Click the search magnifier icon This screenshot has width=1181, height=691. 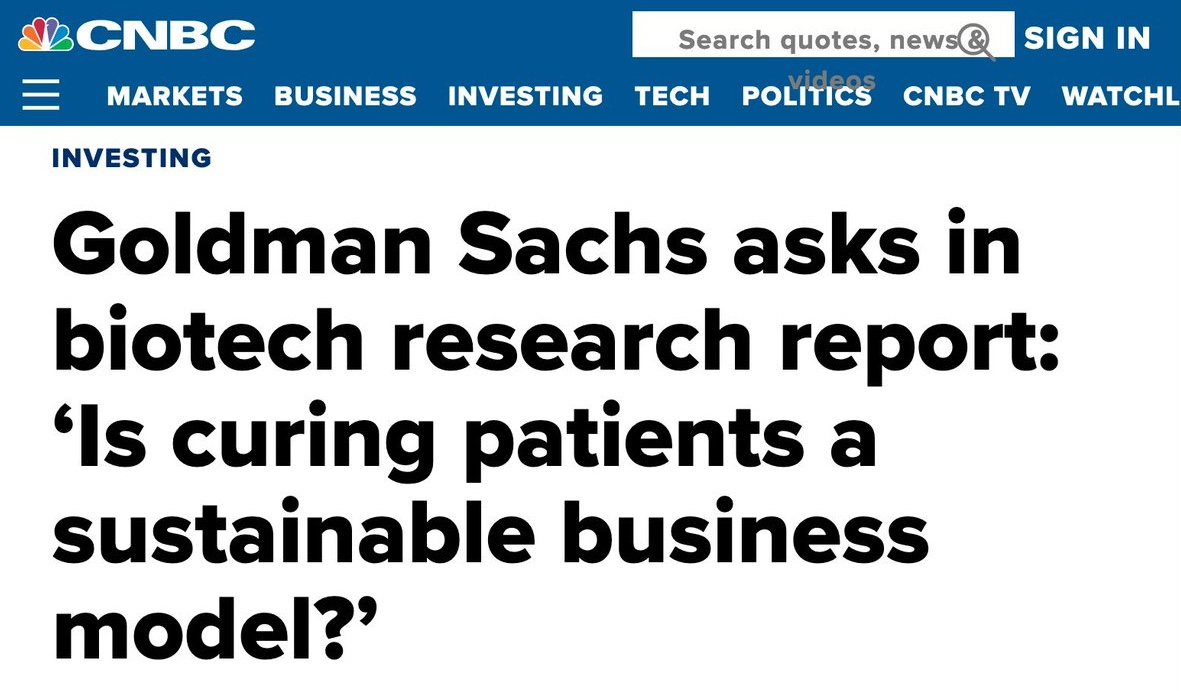pyautogui.click(x=974, y=41)
